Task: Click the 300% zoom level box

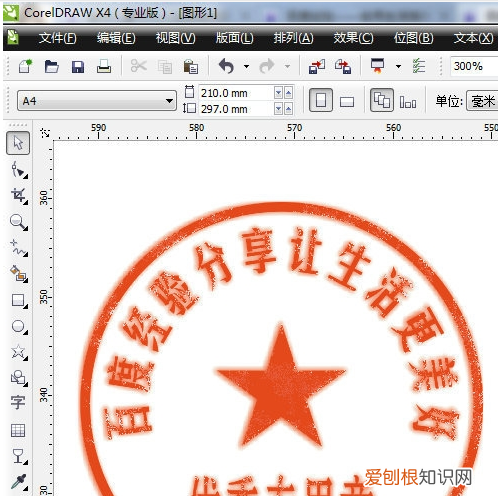Action: click(x=474, y=66)
